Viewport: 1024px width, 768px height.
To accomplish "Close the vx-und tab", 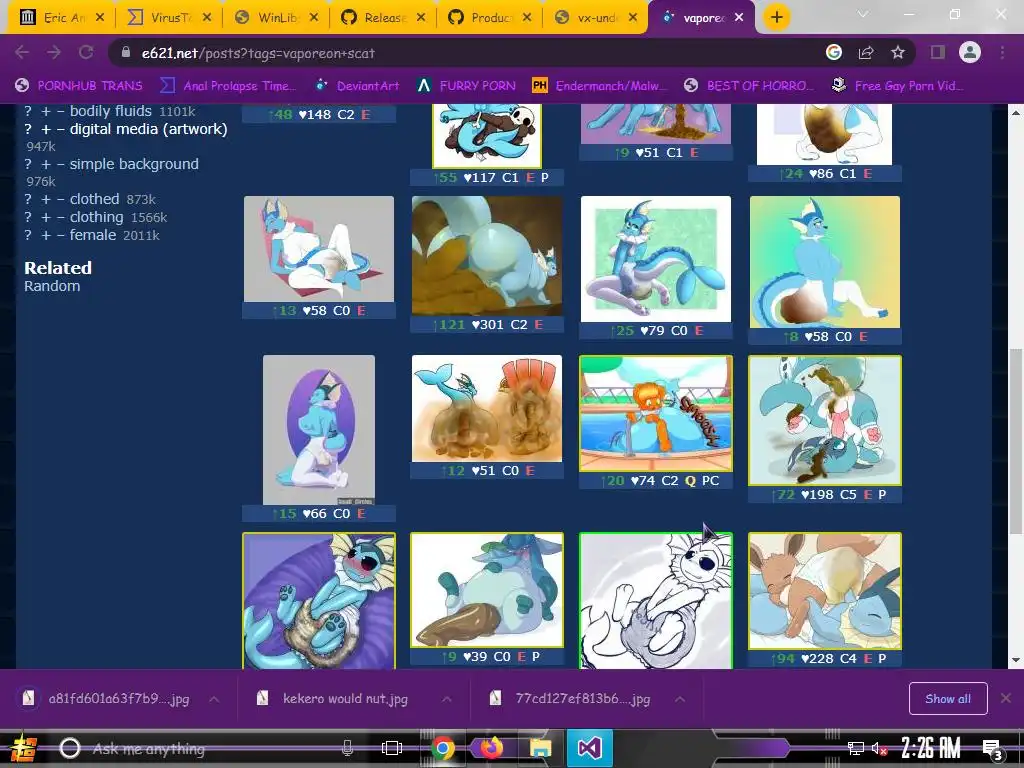I will (633, 18).
